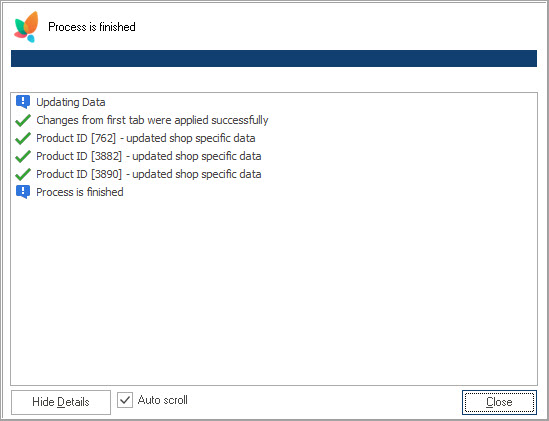Select the Product ID [762] log entry text
The height and width of the screenshot is (421, 549).
(x=146, y=138)
